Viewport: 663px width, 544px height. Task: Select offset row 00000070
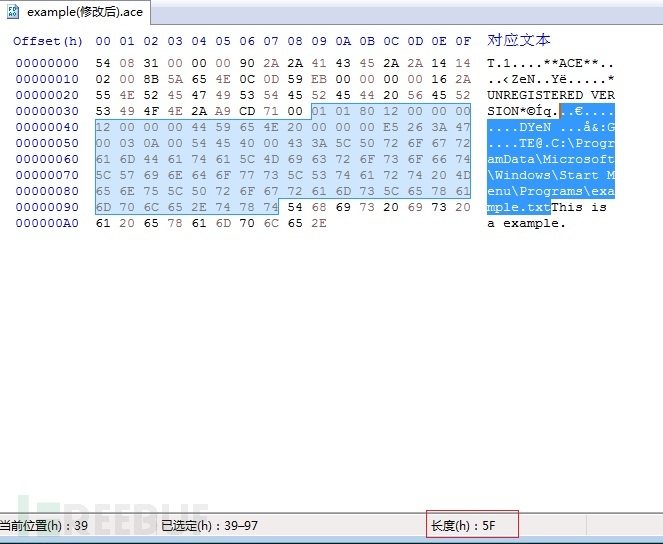(47, 175)
